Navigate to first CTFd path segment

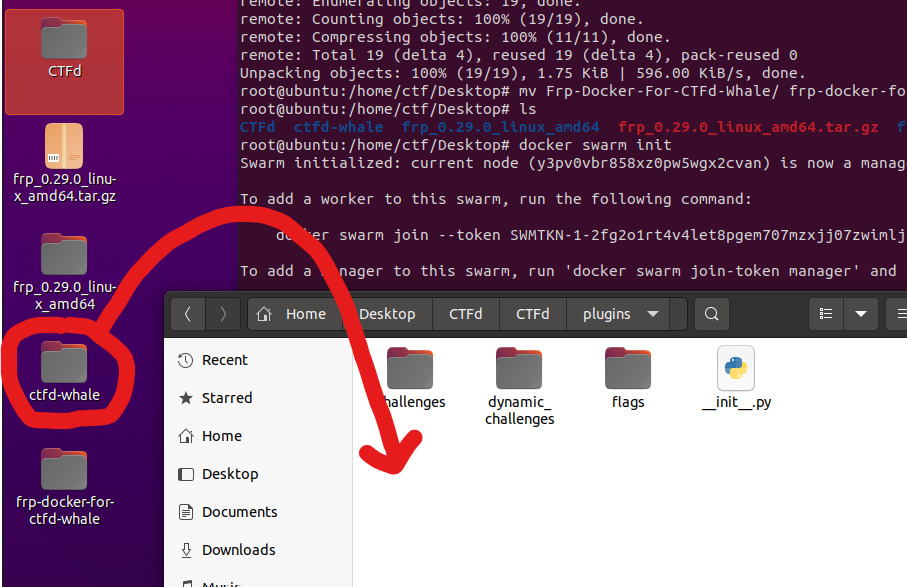click(466, 314)
